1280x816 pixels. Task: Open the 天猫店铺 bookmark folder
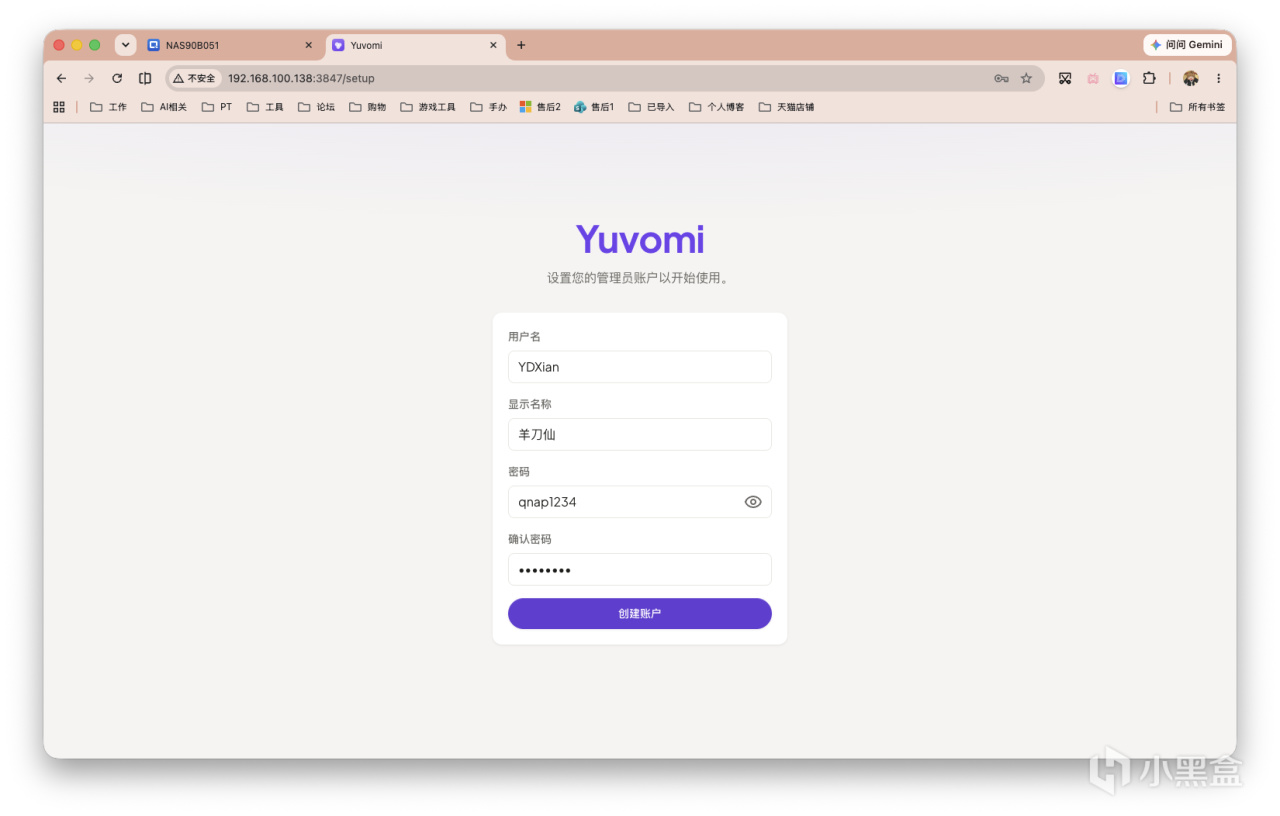pos(786,107)
